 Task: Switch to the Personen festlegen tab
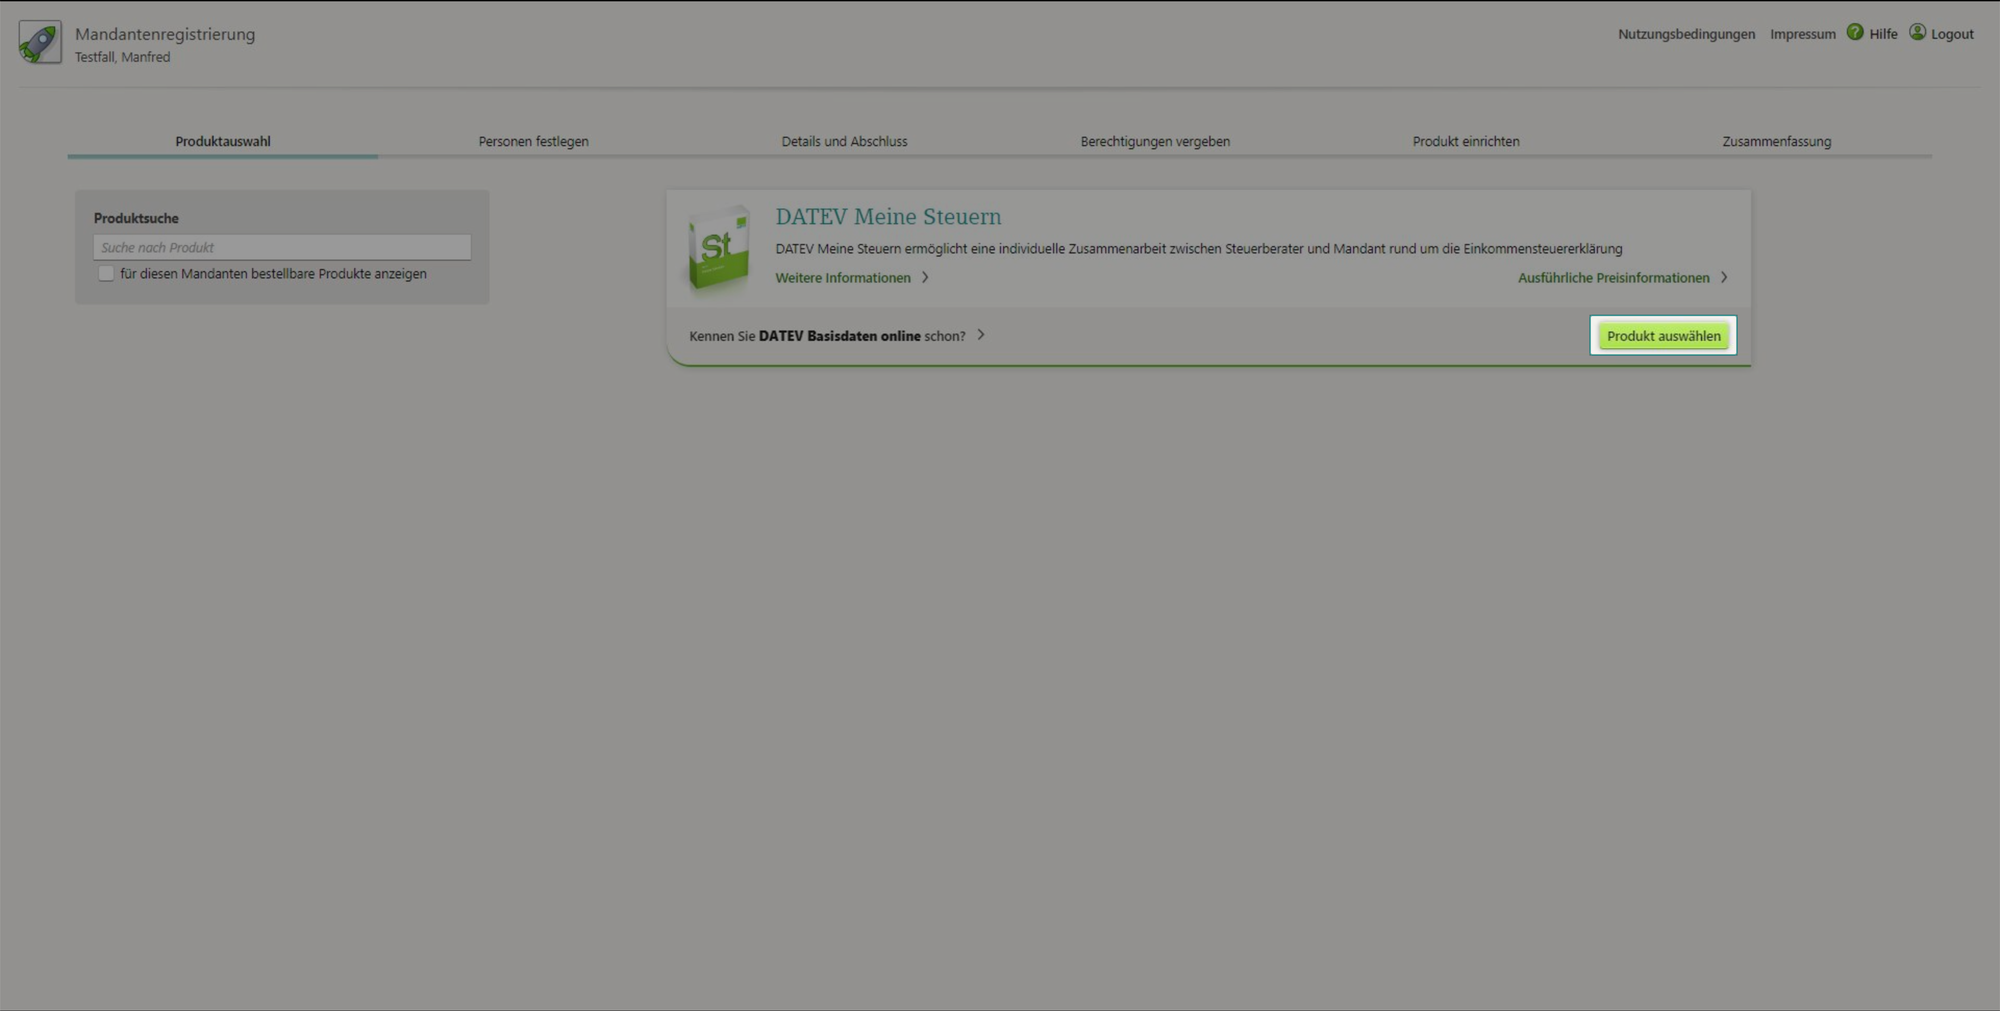point(533,142)
